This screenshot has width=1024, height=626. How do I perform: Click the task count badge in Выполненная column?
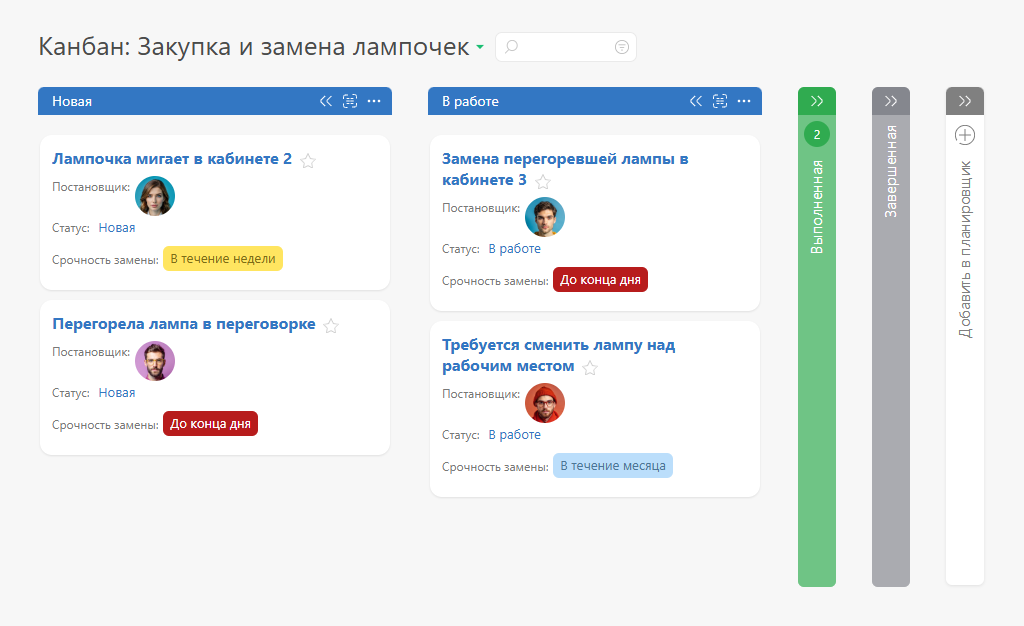point(817,134)
